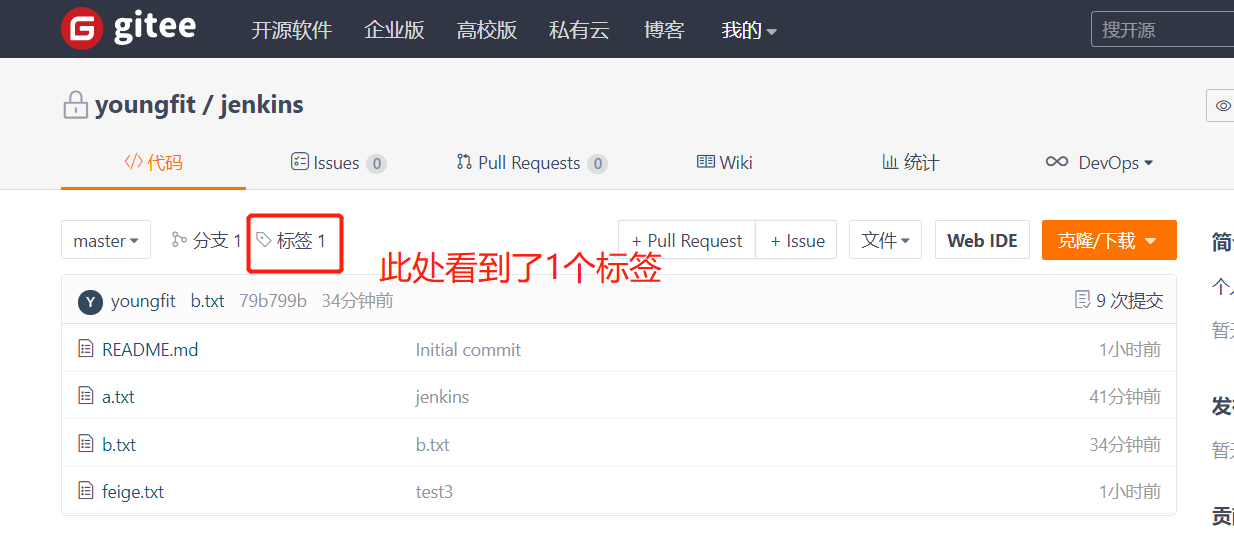Click the file icon next to feige.txt
This screenshot has width=1234, height=533.
click(x=86, y=491)
